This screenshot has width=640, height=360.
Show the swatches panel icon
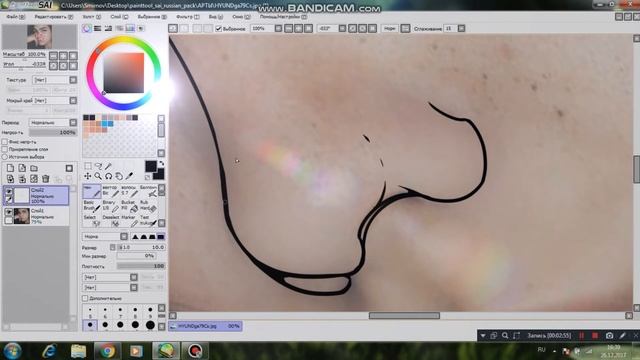click(130, 28)
